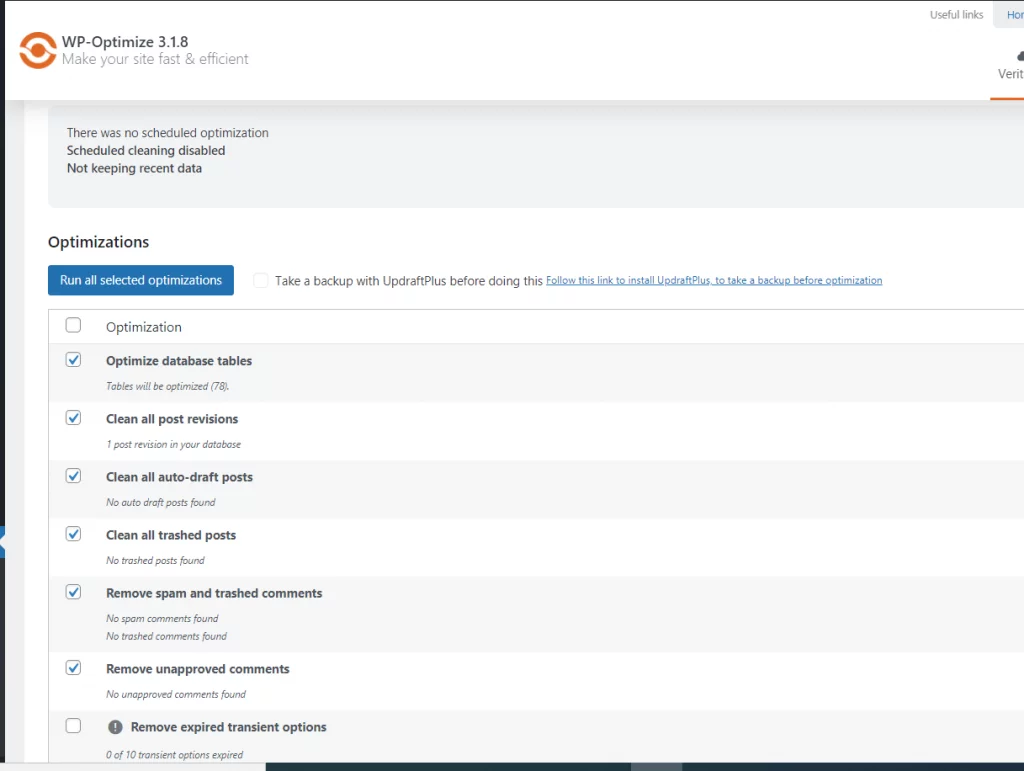Uncheck Remove unapproved comments
The width and height of the screenshot is (1024, 771).
(73, 668)
